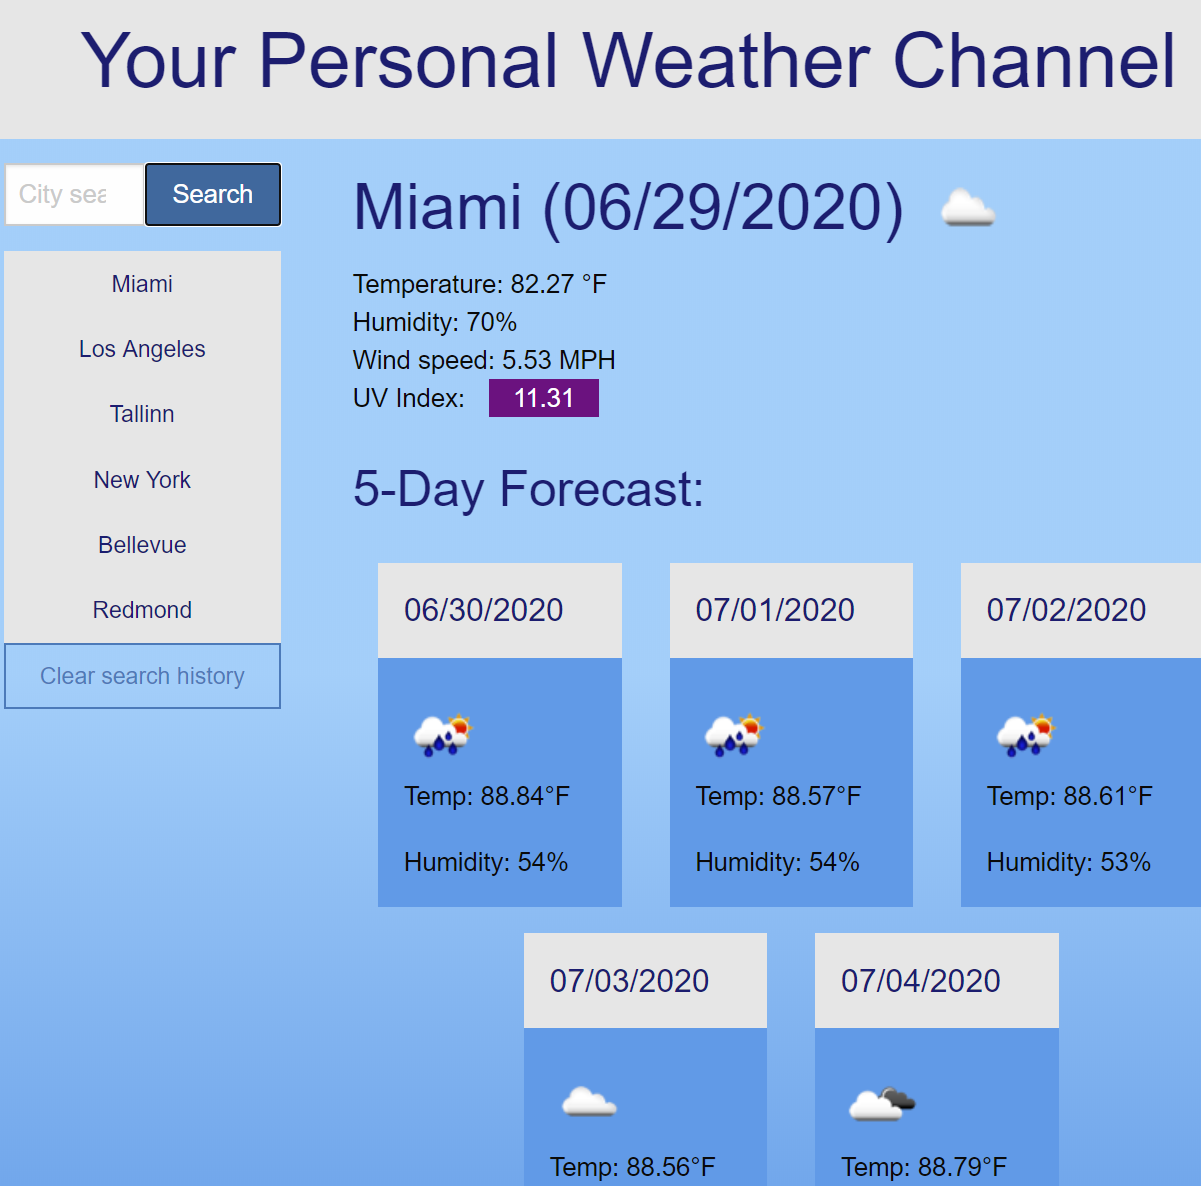The image size is (1201, 1186).
Task: Click the Humidity reading on the 07/02/2020 card
Action: tap(1068, 861)
